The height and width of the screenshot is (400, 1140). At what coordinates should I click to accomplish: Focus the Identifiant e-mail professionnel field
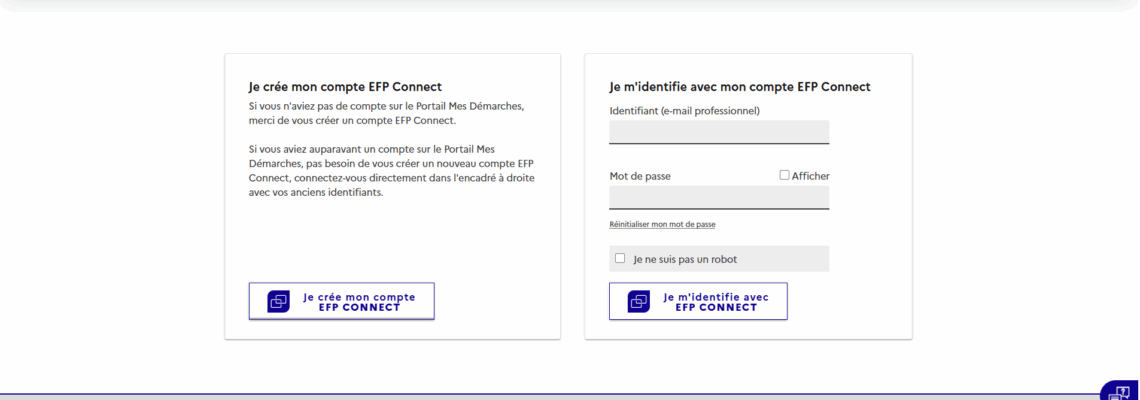[x=719, y=132]
